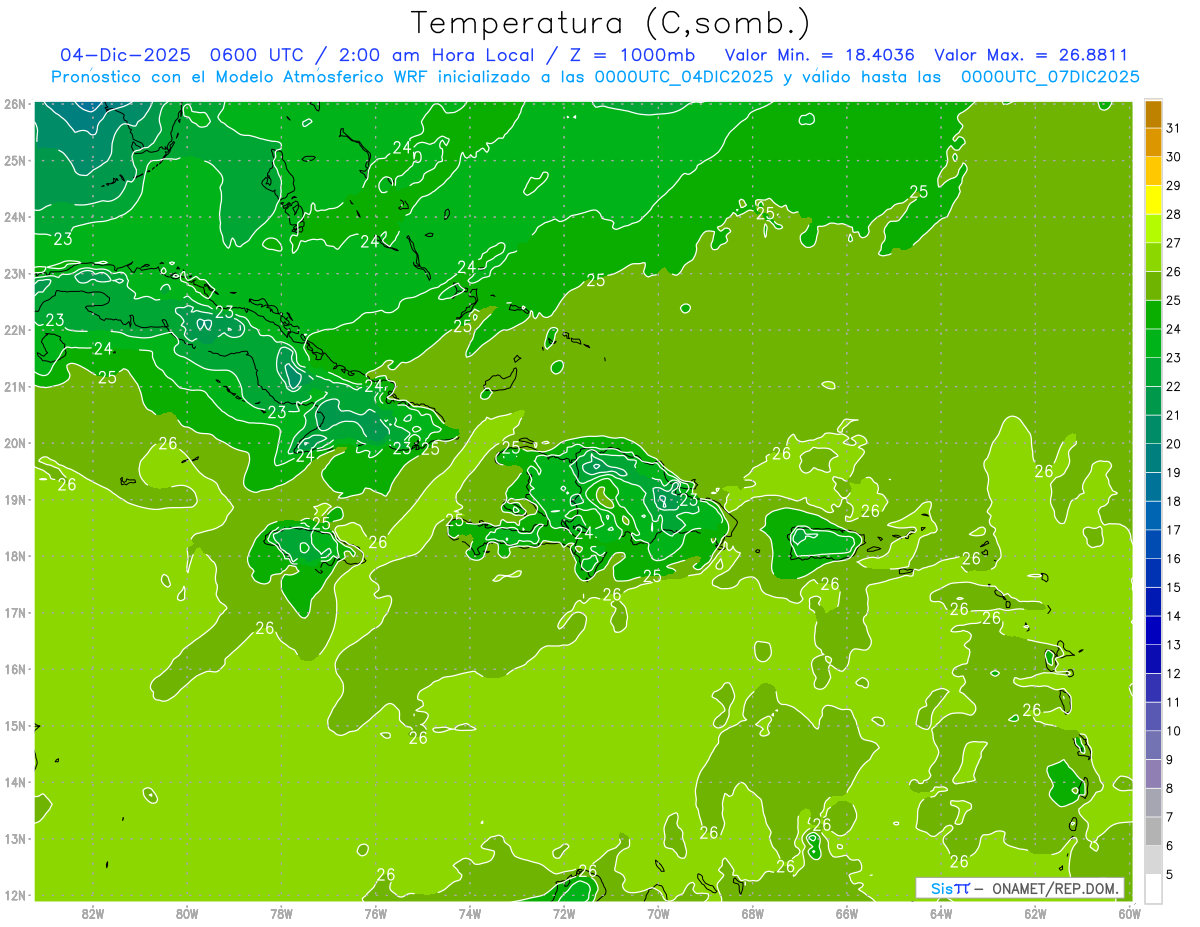
Task: Click the '0000UTC_07DIC2025' valid-until timestamp
Action: coord(1050,77)
